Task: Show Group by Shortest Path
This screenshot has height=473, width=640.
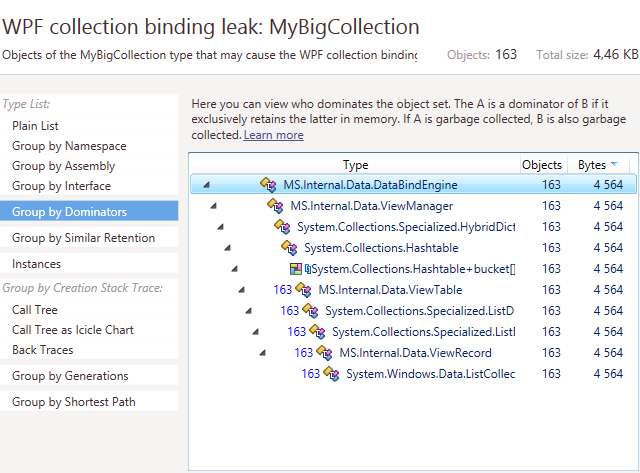Action: click(73, 402)
